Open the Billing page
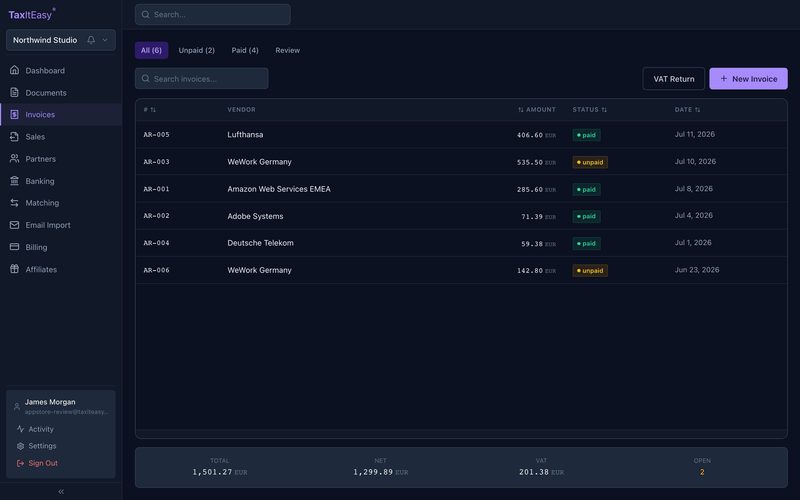 tap(61, 247)
